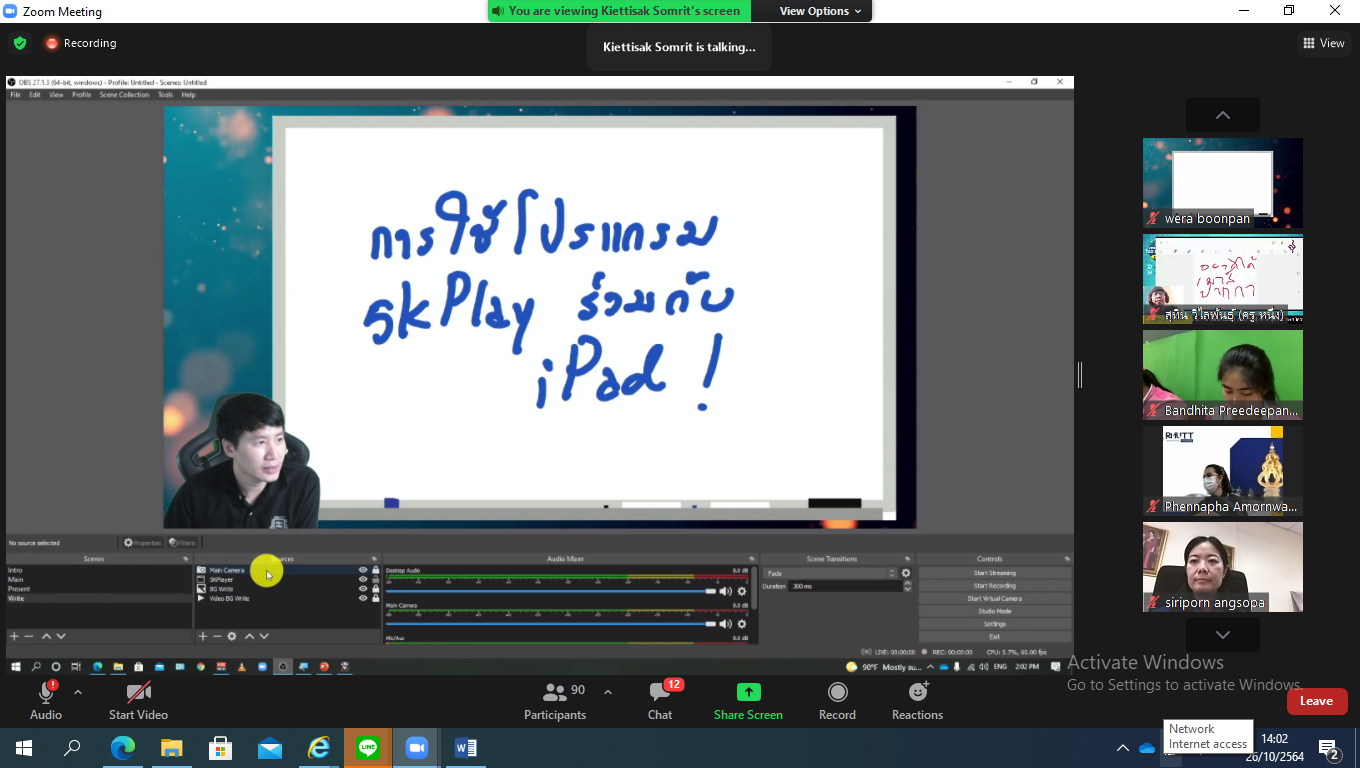Click Start Recording in OBS Controls
The image size is (1360, 768).
pyautogui.click(x=994, y=586)
